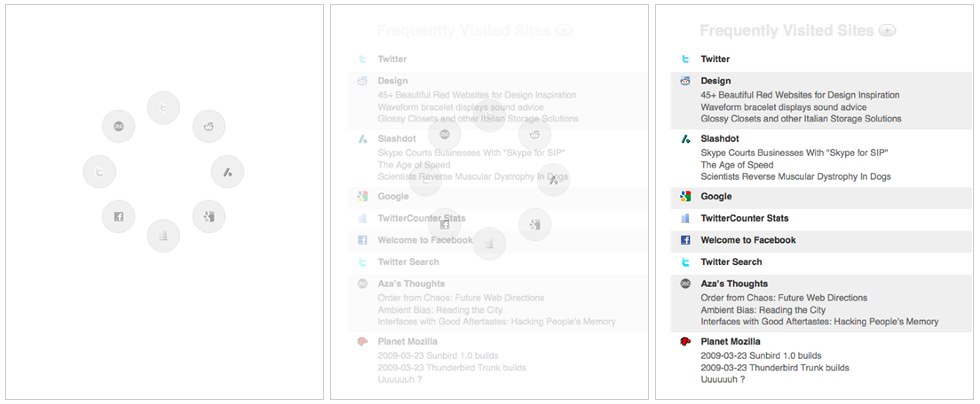Click the Slashdot favicon in right panel list
Viewport: 980px width, 404px height.
[x=685, y=139]
